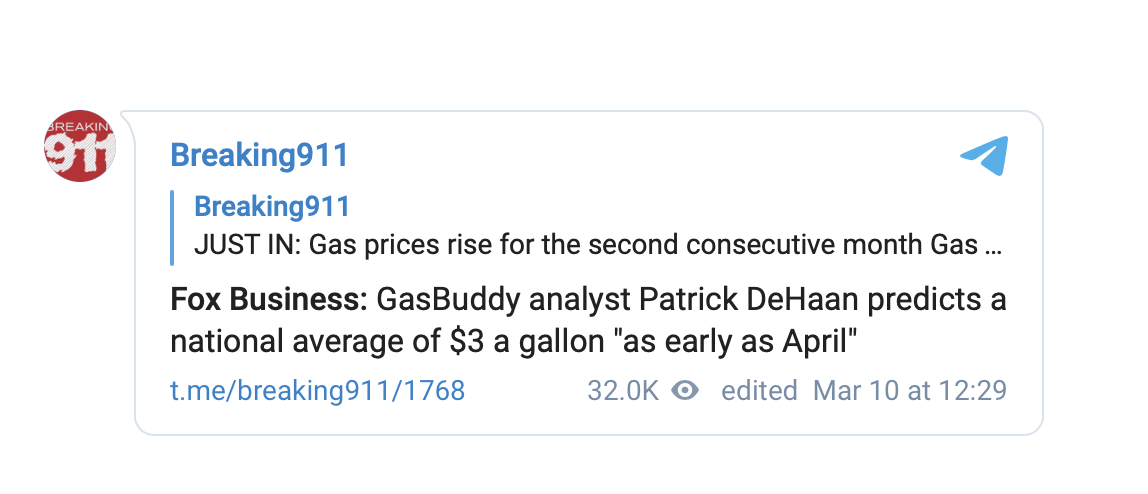The width and height of the screenshot is (1148, 494).
Task: Open the 'Mar 10 at 12:29' timestamp
Action: (910, 390)
